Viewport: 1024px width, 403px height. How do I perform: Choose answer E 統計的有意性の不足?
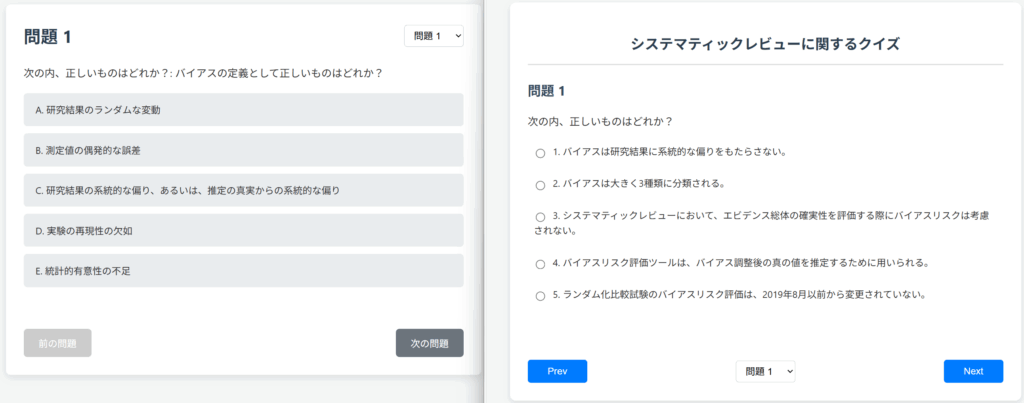tap(244, 270)
